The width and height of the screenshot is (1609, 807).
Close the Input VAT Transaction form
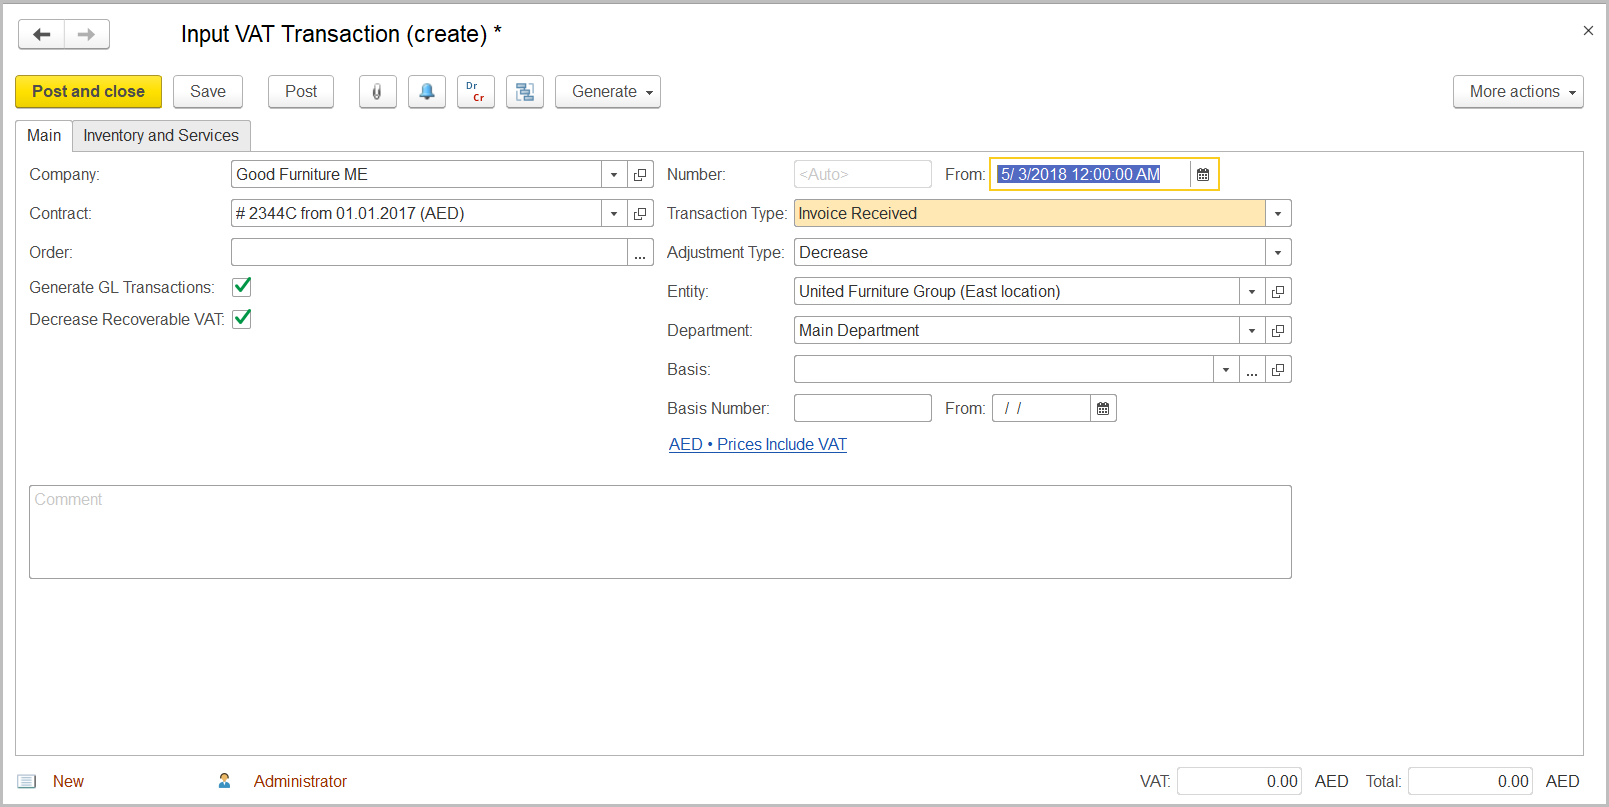click(x=1588, y=31)
